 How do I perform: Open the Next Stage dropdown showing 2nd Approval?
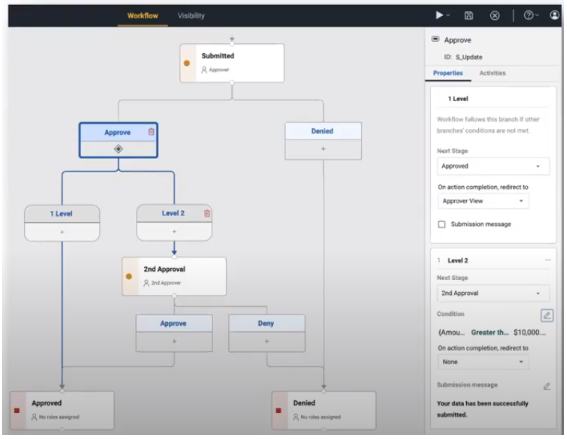click(x=493, y=293)
